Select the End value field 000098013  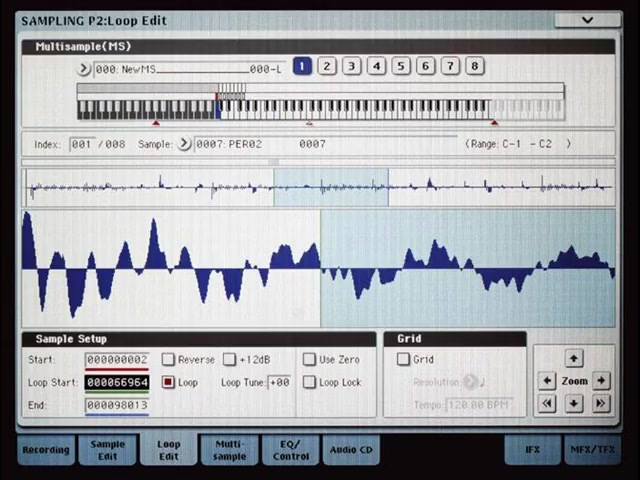click(x=117, y=405)
